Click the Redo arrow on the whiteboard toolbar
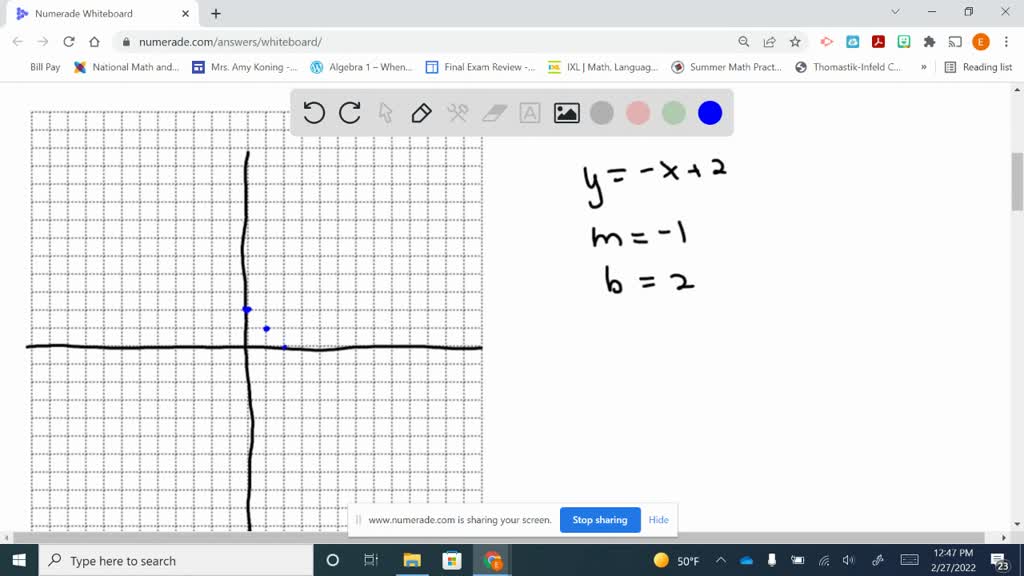The image size is (1024, 576). click(x=349, y=113)
